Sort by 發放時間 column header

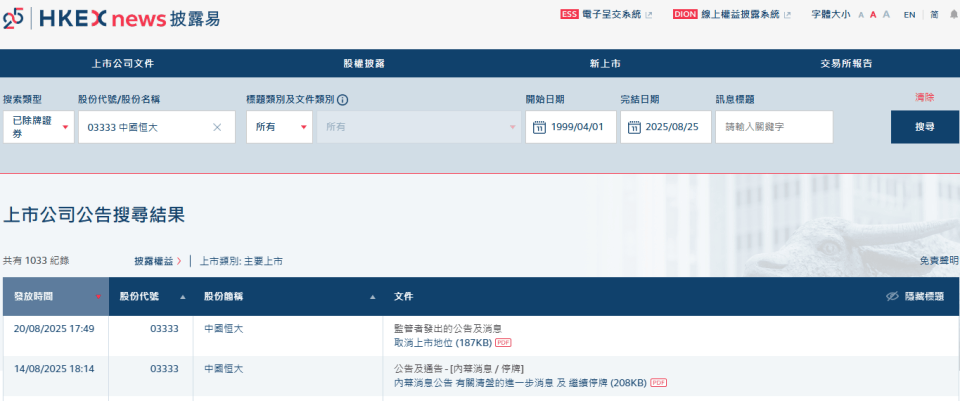[56, 296]
